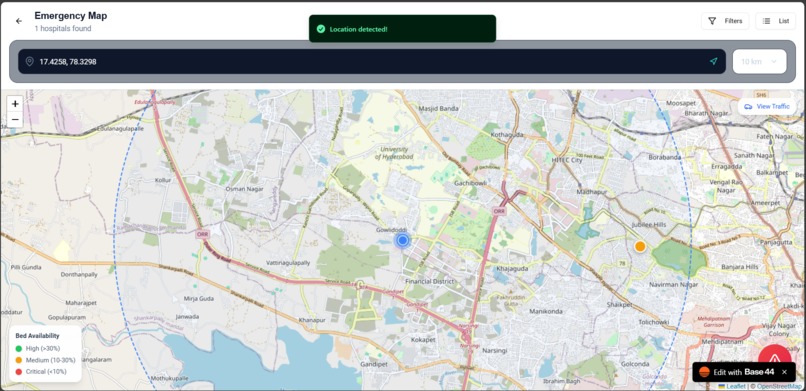Click the Financial District map label
Screen dimensions: 806x391
(430, 282)
